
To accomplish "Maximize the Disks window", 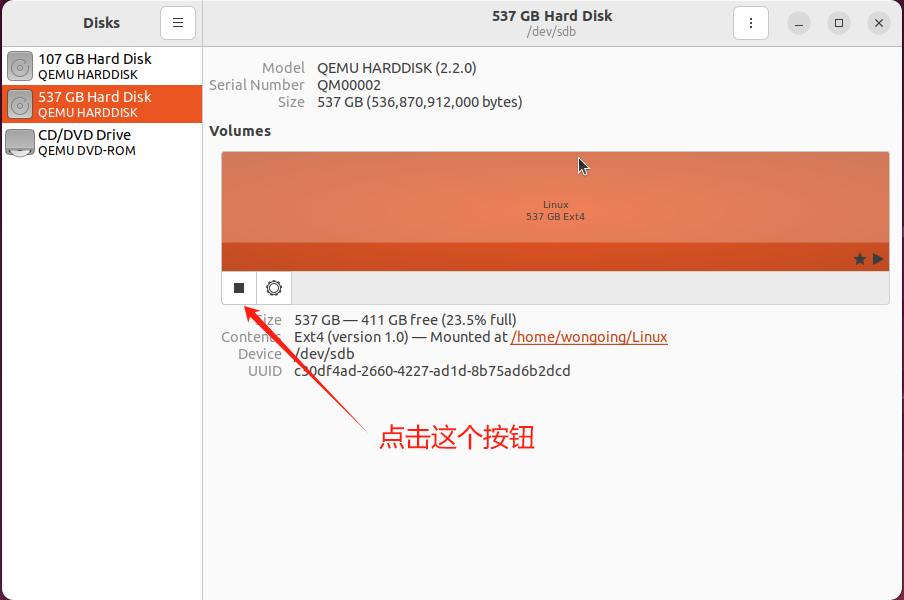I will click(x=839, y=23).
